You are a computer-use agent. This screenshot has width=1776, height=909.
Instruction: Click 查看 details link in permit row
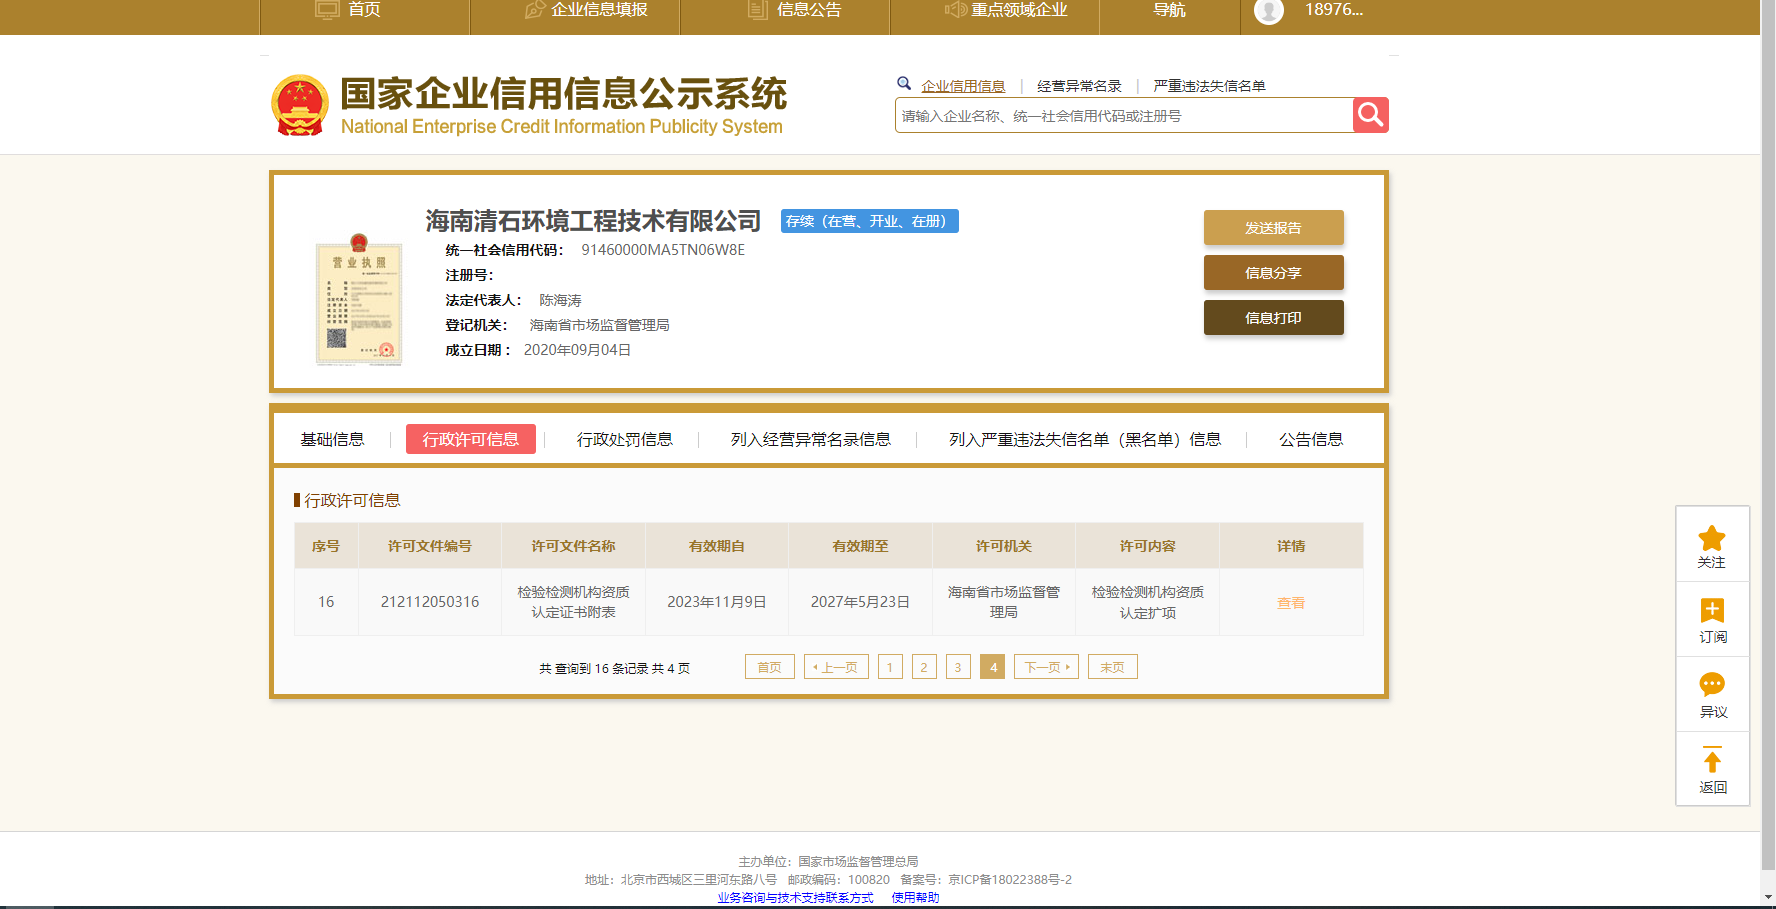1290,603
